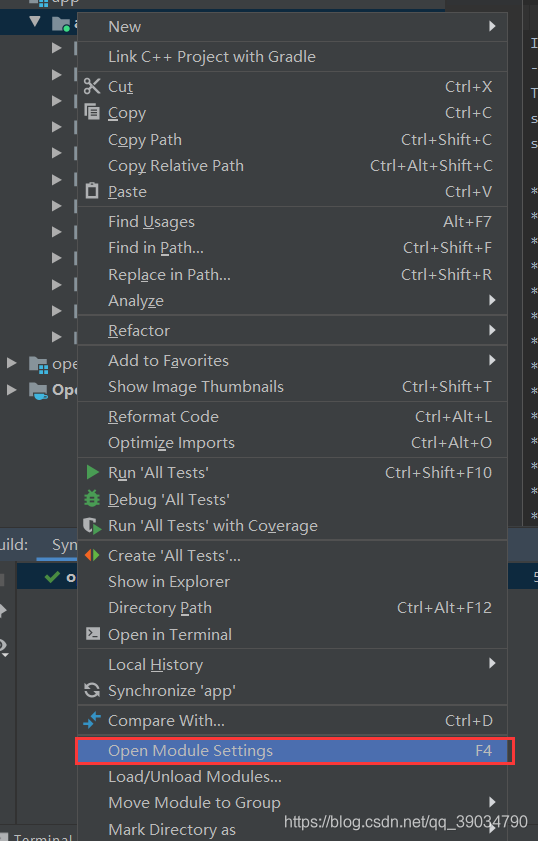Click the app module folder icon
Viewport: 538px width, 841px height.
pyautogui.click(x=61, y=24)
